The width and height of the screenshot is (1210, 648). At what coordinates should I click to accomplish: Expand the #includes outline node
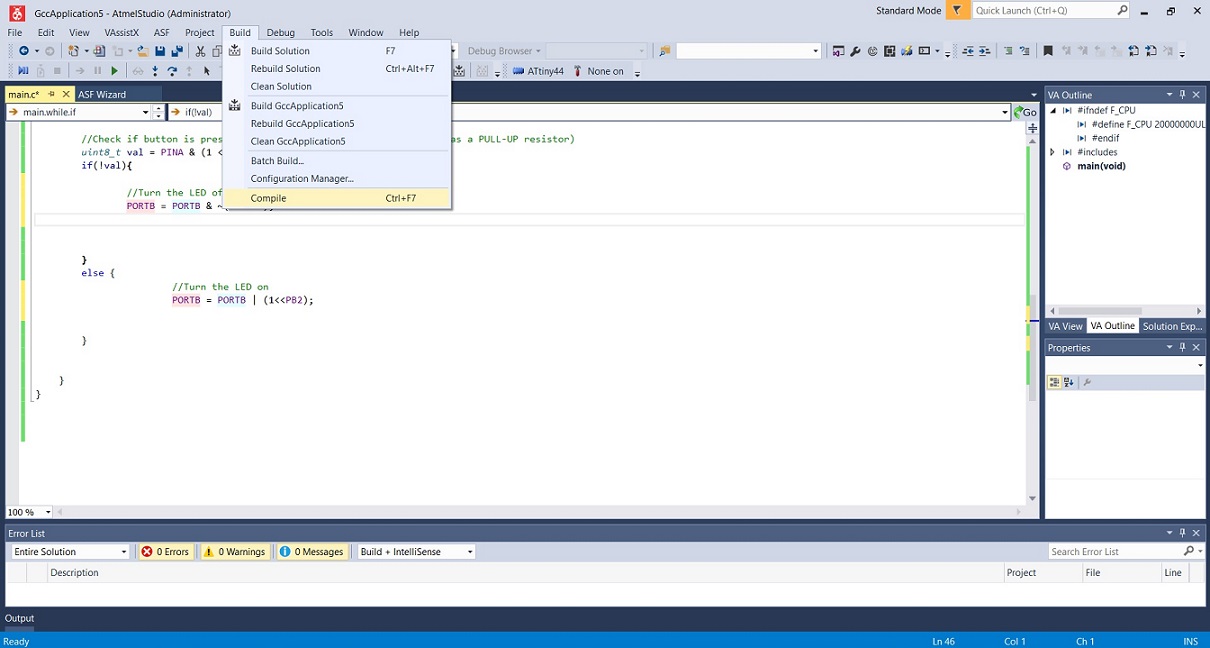(1053, 152)
